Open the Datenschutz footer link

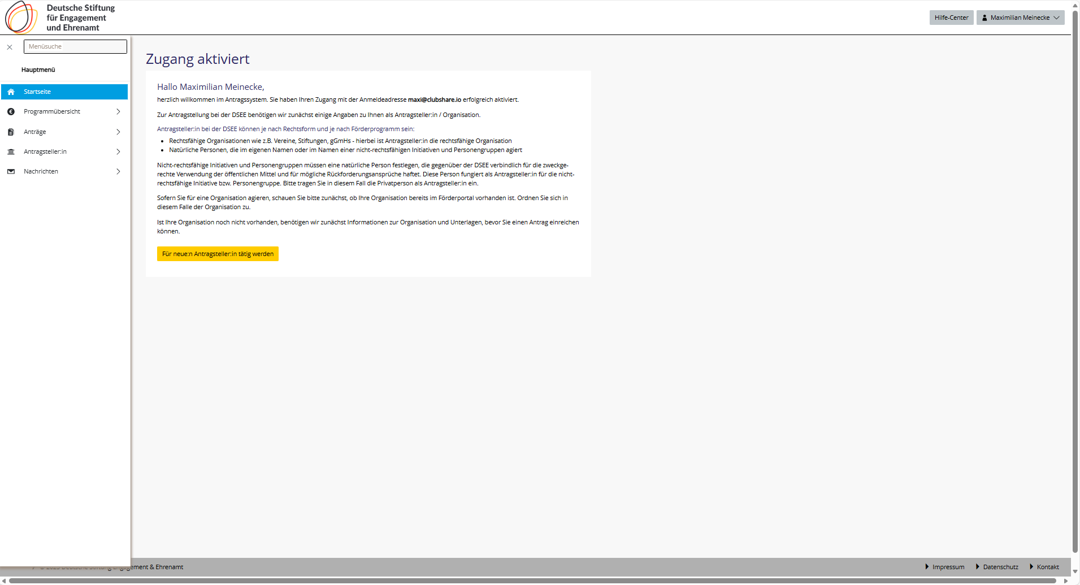click(998, 567)
